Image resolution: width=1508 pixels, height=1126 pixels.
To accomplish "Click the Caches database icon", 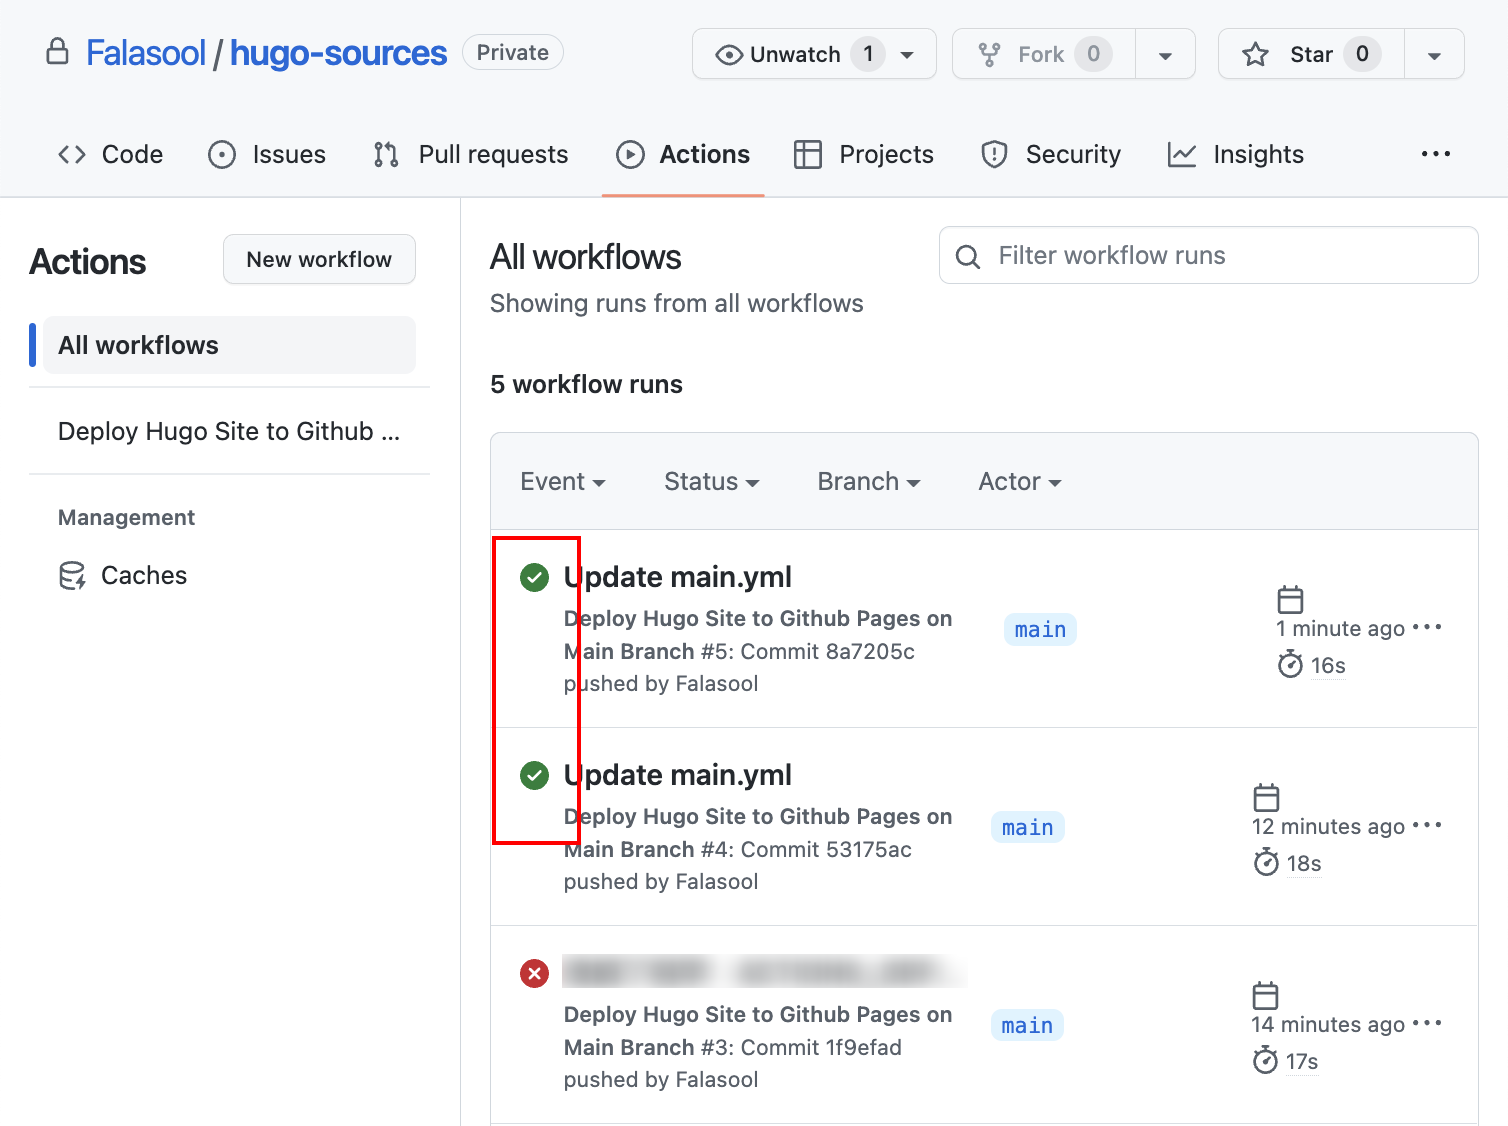I will (72, 575).
